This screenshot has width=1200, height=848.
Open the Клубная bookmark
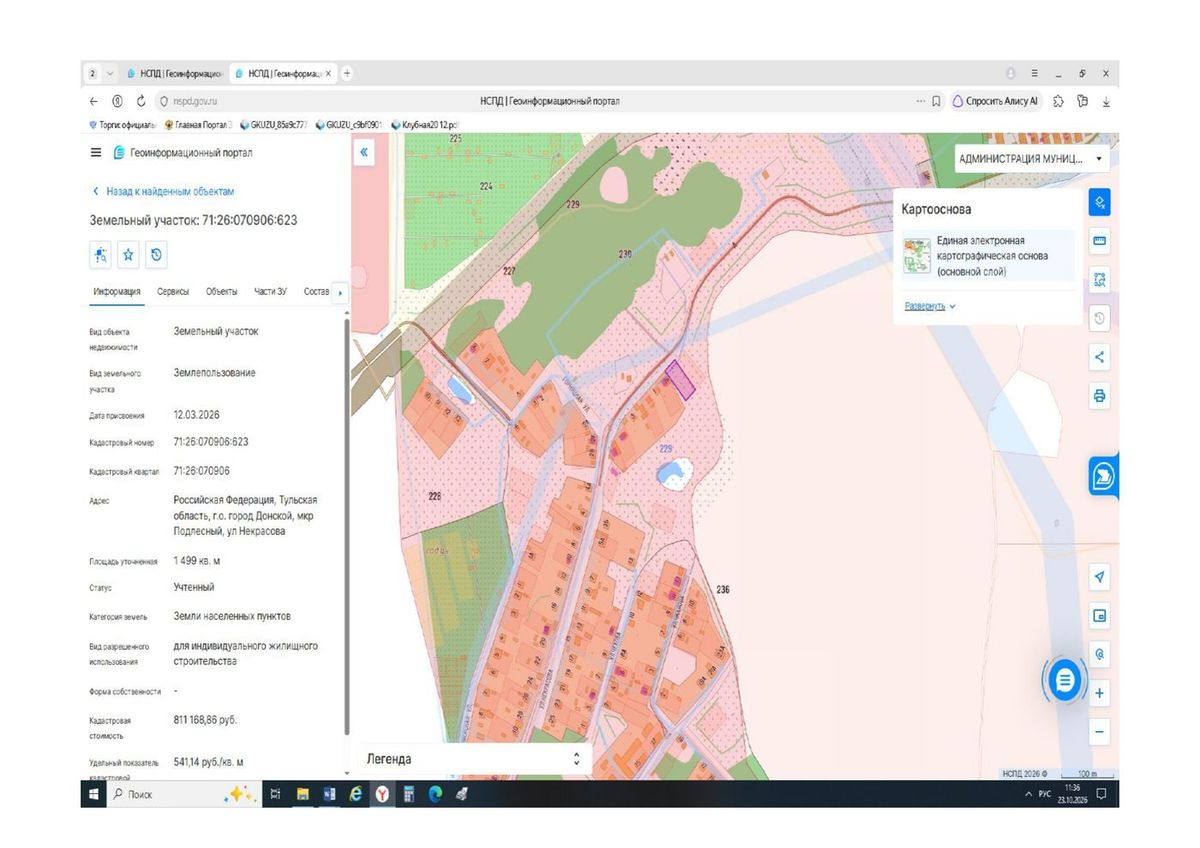pyautogui.click(x=425, y=125)
